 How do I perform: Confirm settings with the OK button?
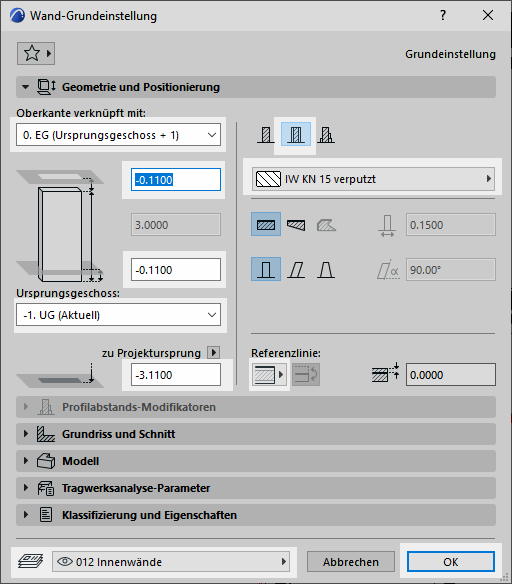pyautogui.click(x=451, y=562)
